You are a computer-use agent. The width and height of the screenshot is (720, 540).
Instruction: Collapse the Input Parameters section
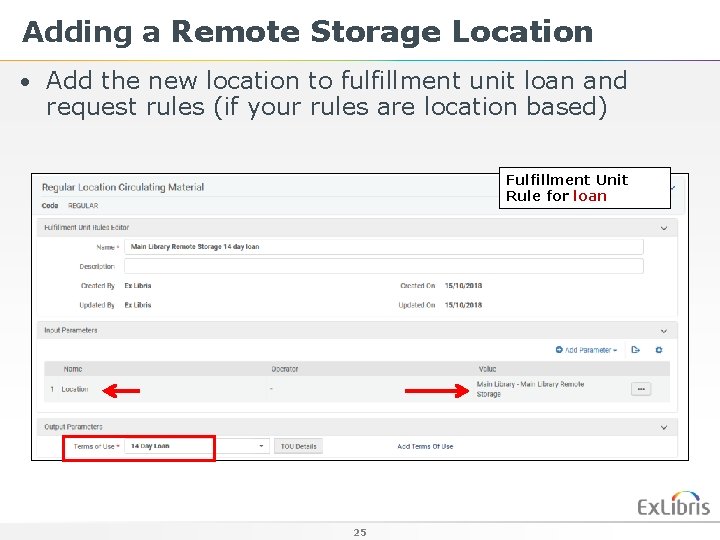tap(664, 331)
